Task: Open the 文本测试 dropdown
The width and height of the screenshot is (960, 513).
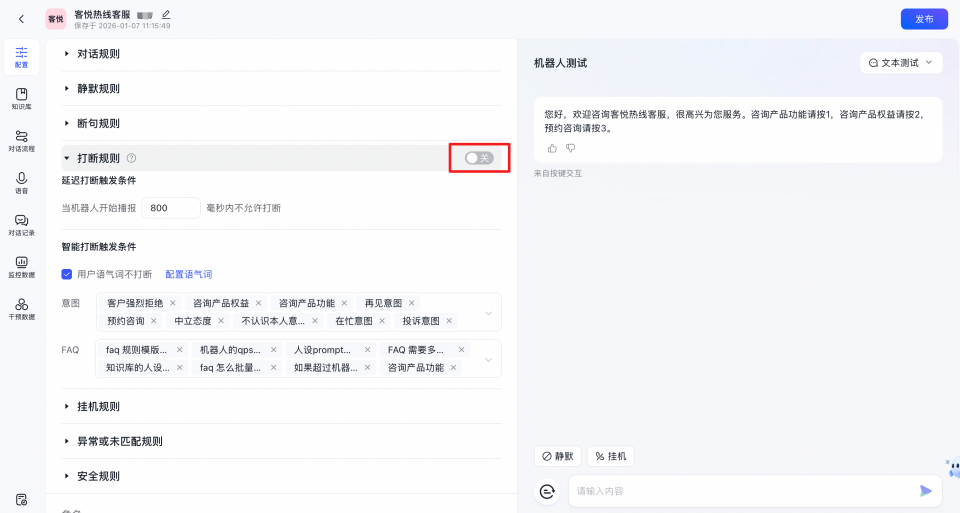Action: pos(901,63)
